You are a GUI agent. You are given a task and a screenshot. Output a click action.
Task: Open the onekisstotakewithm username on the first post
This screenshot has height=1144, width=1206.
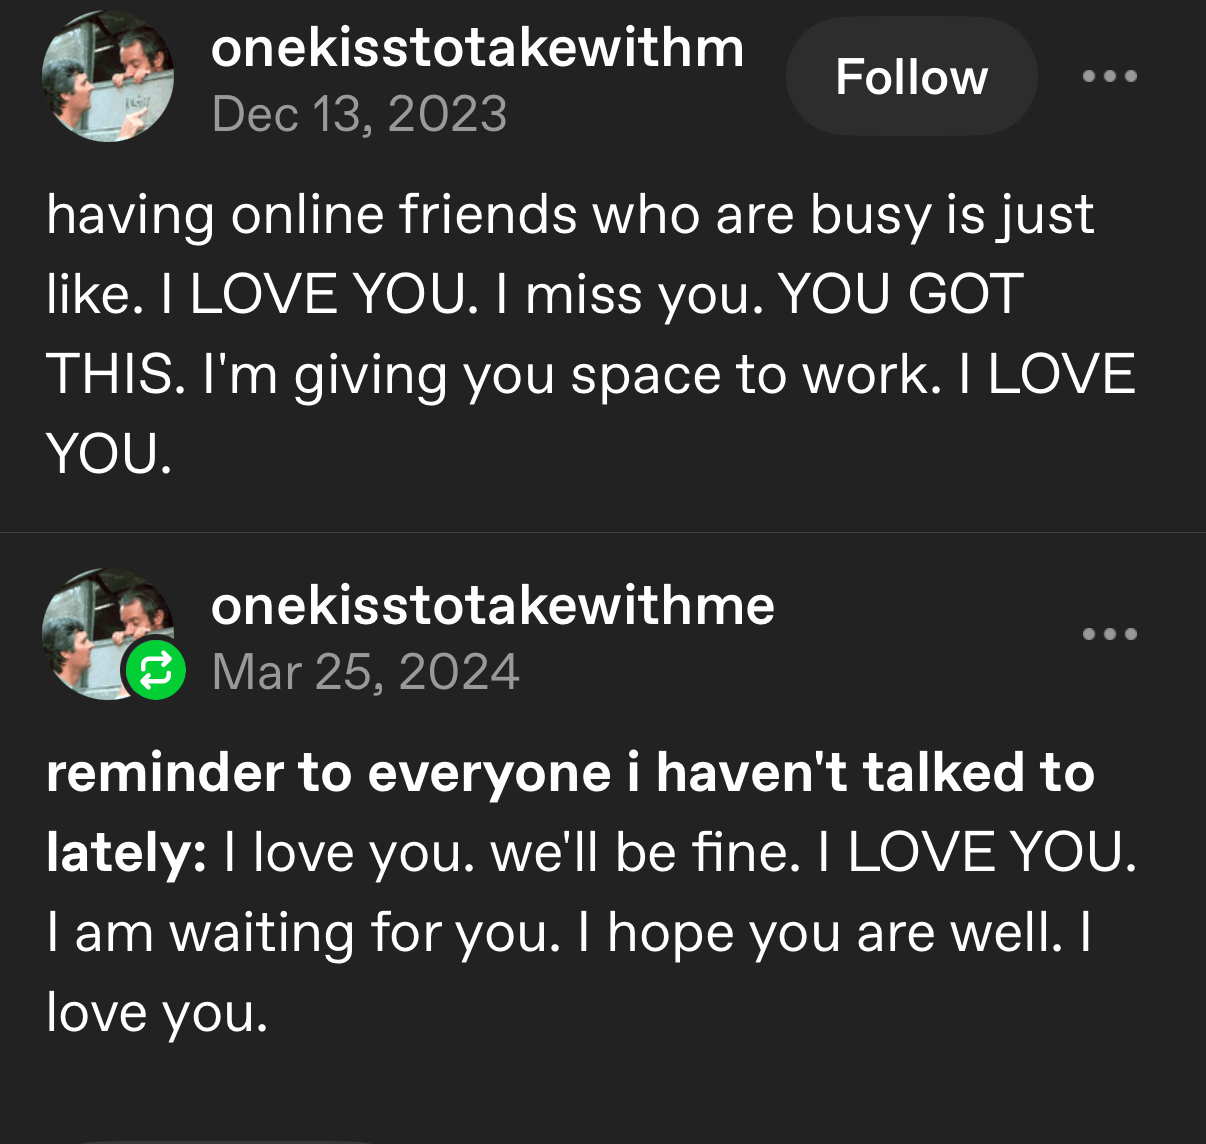[477, 48]
